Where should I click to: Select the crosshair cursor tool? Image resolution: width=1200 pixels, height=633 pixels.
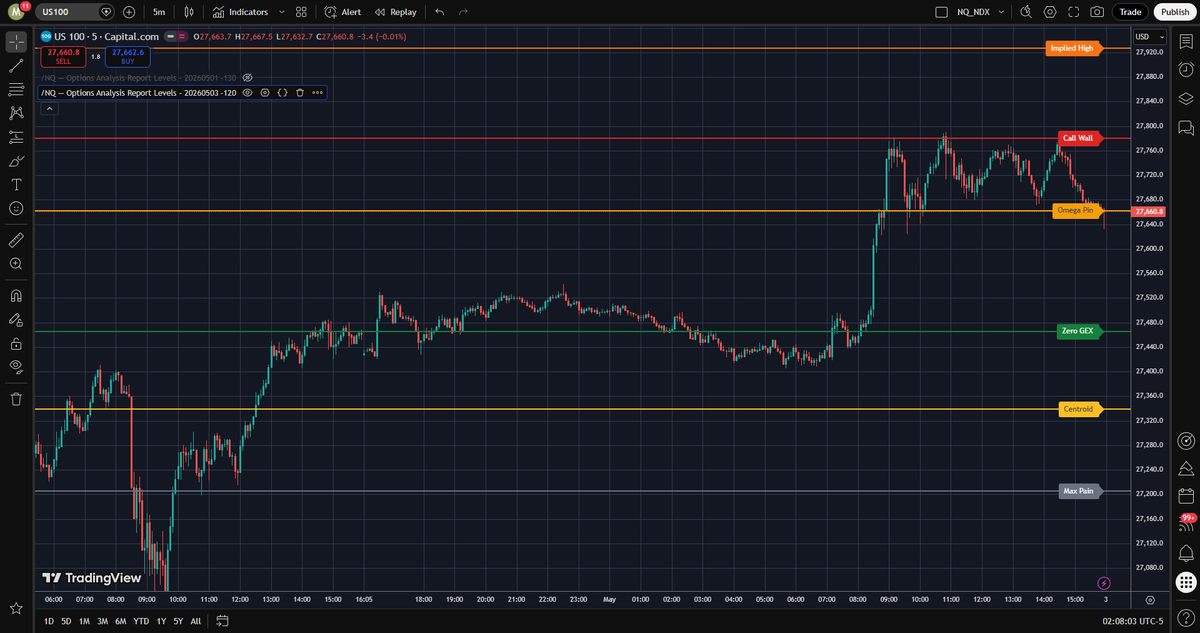(x=16, y=42)
